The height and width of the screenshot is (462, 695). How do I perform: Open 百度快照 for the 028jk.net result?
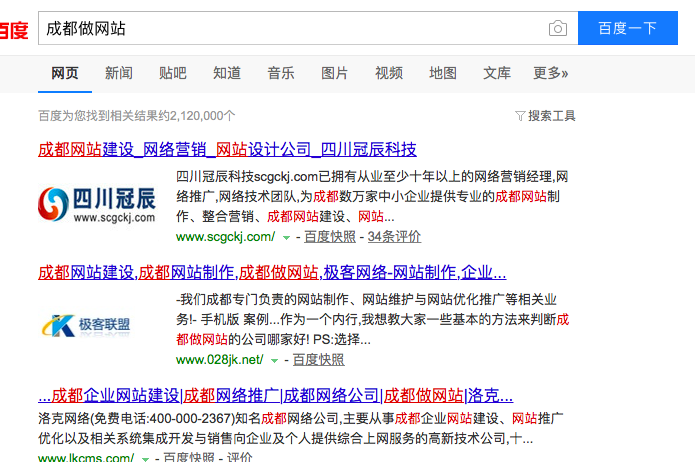318,360
